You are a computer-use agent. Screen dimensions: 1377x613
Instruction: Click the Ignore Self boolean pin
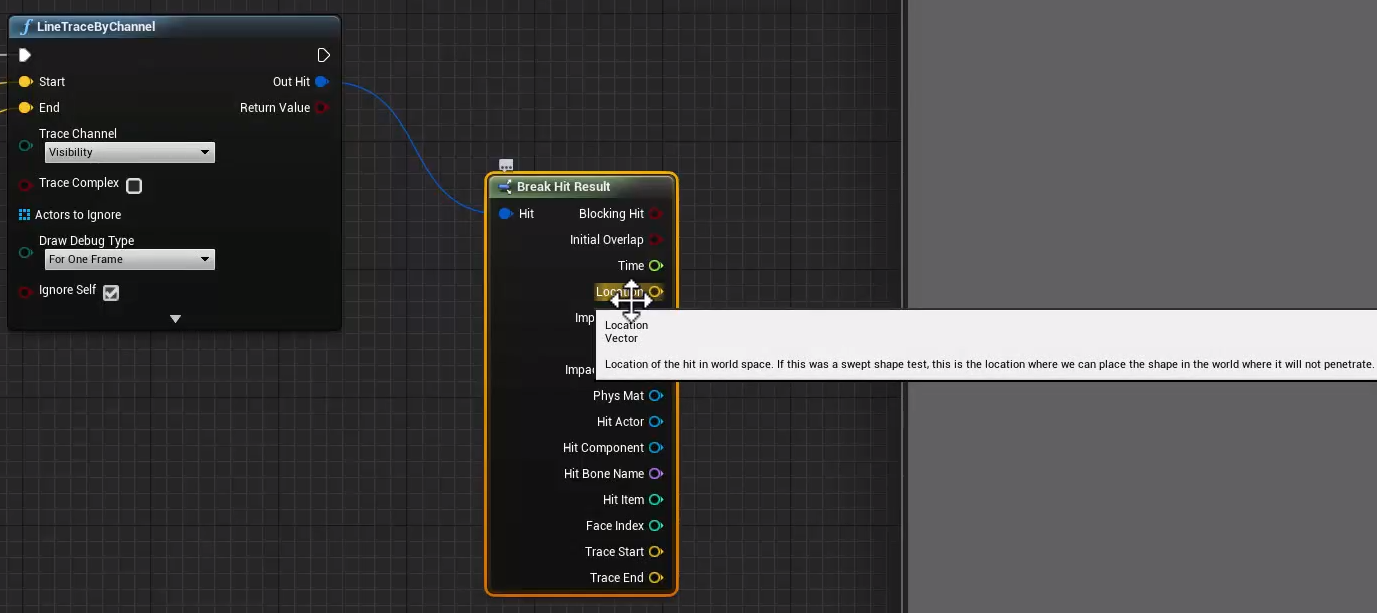(x=25, y=292)
